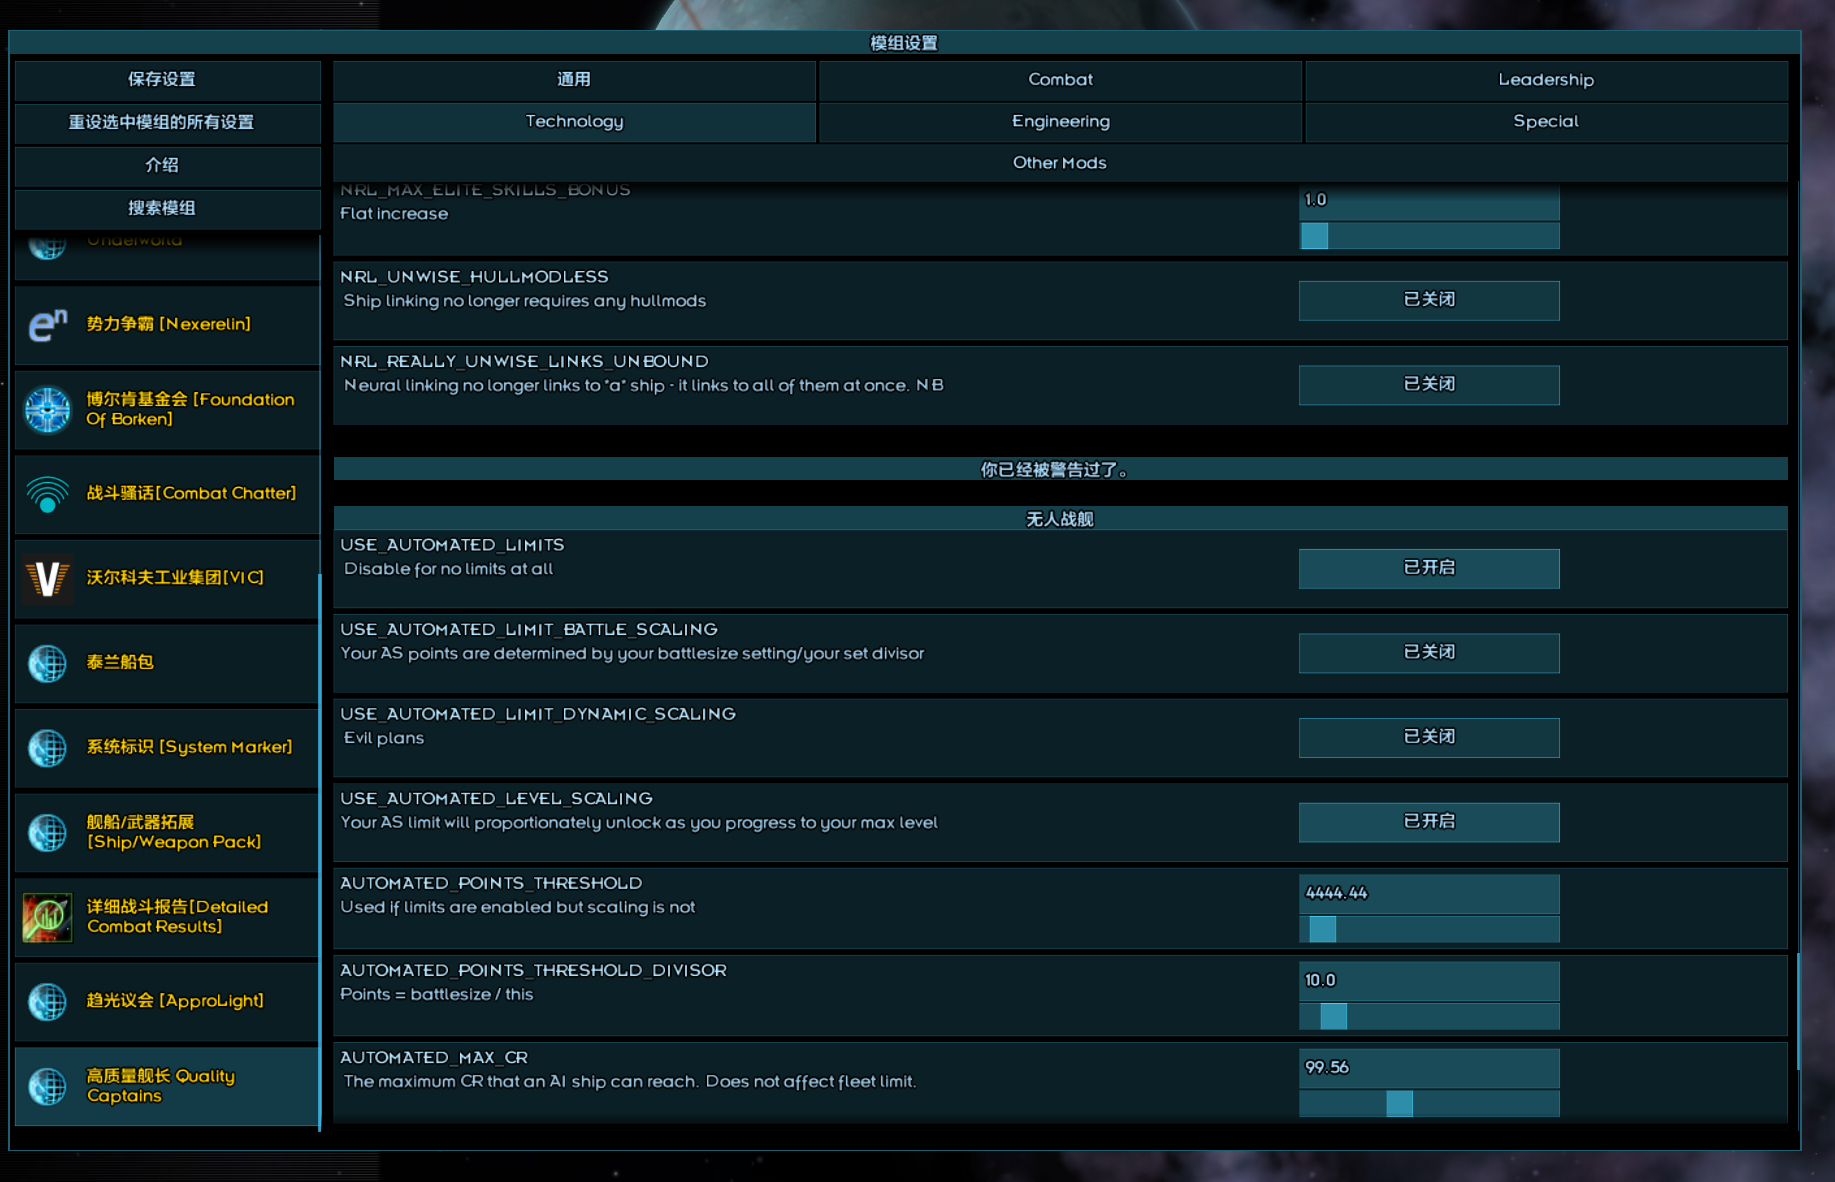Viewport: 1835px width, 1182px height.
Task: Select the Engineering settings tab
Action: coord(1060,121)
